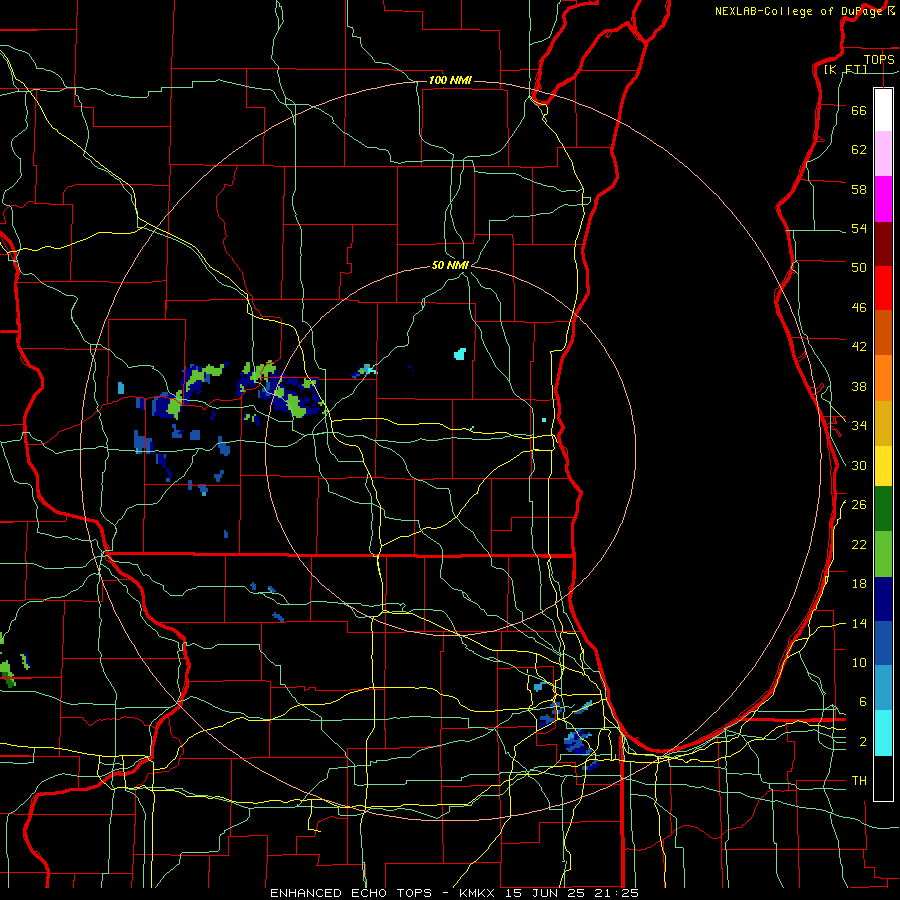Click the "62" legend value

click(859, 150)
